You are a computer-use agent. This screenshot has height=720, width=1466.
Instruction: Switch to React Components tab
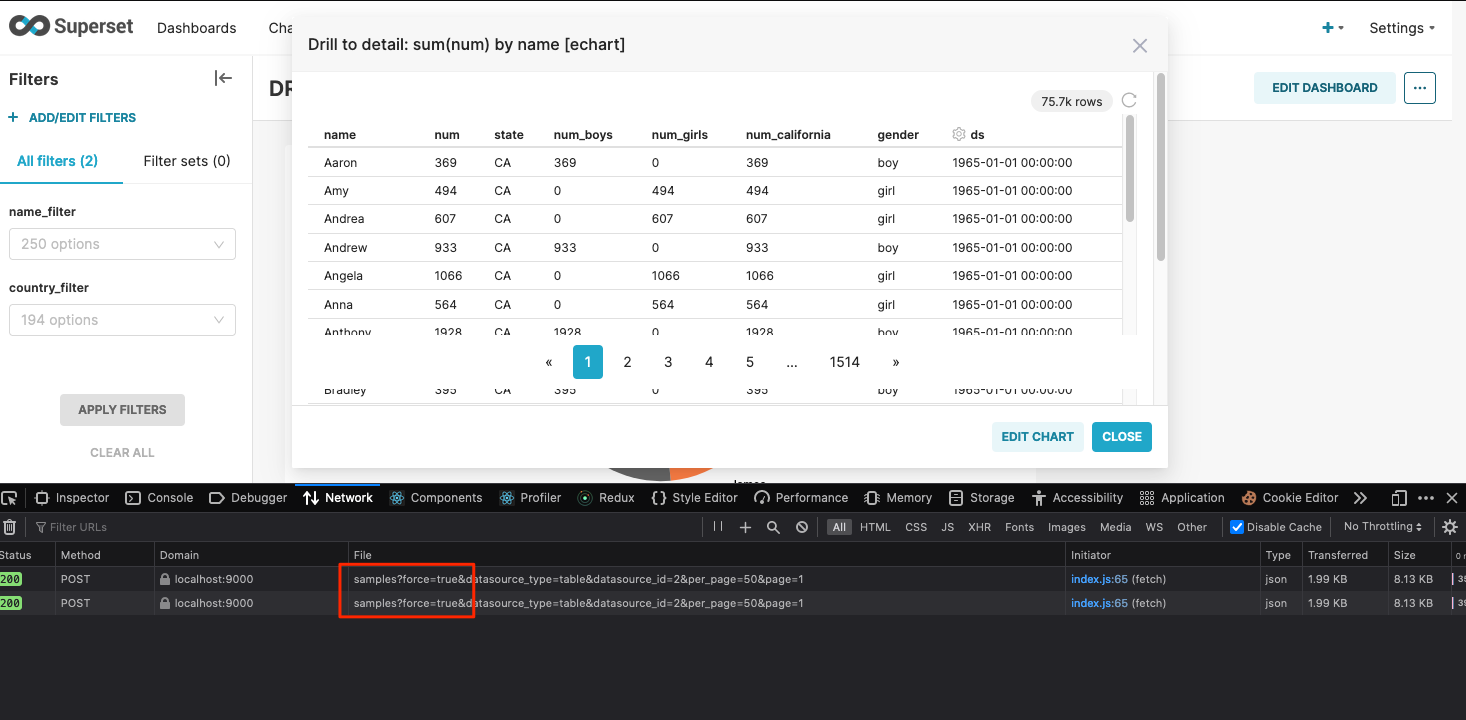point(436,498)
